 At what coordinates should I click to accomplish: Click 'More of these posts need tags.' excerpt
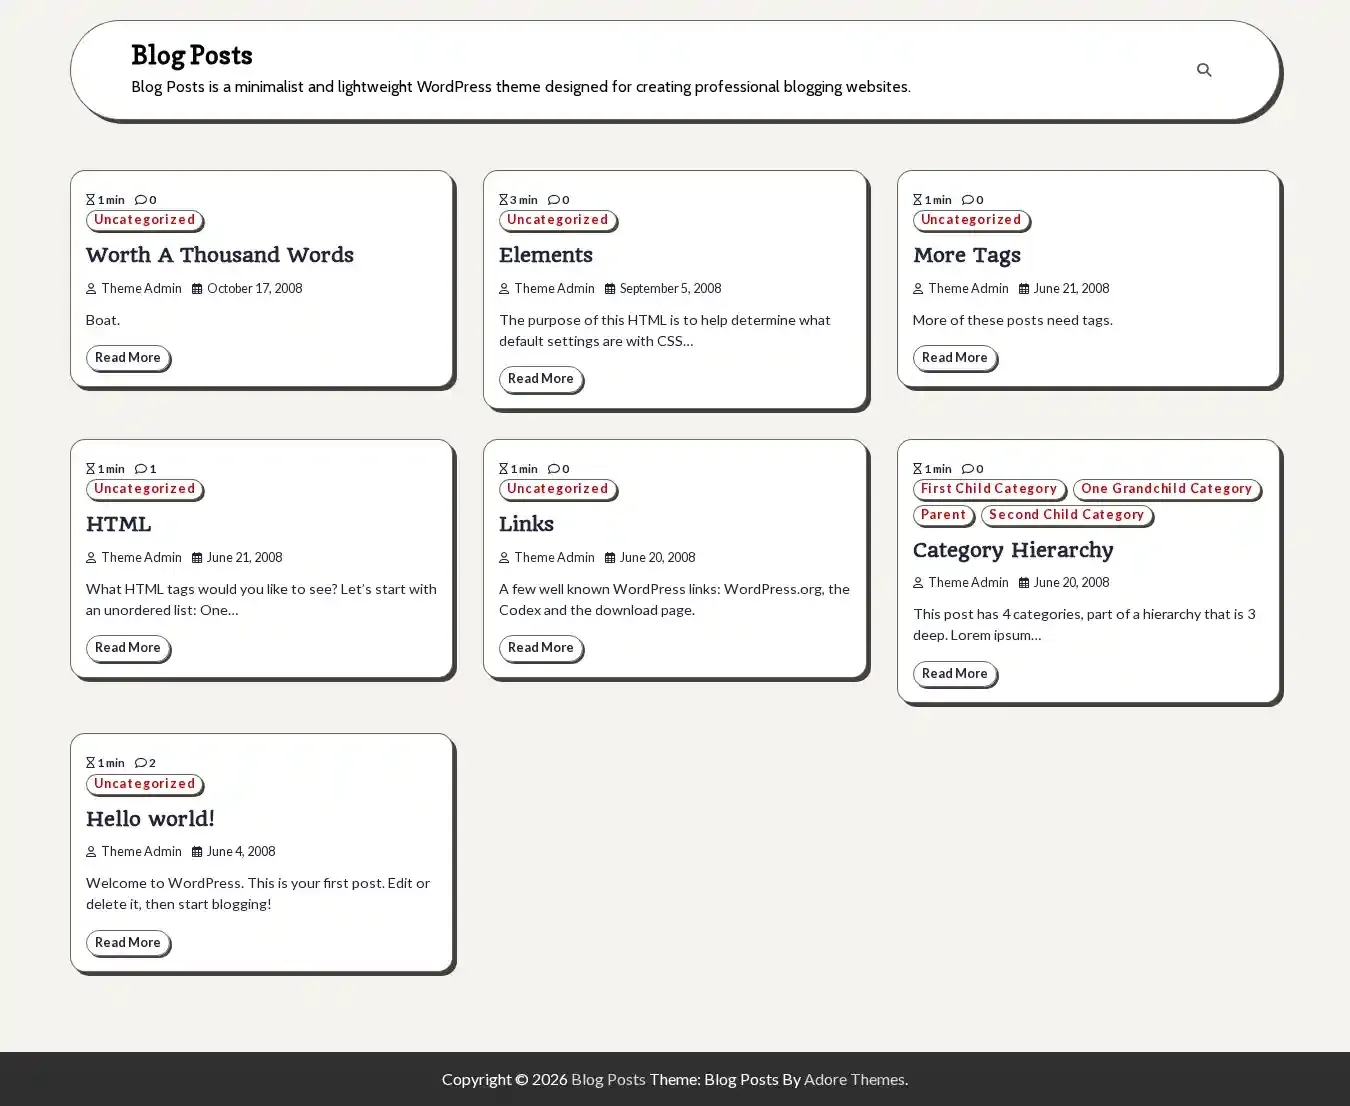click(x=1012, y=320)
